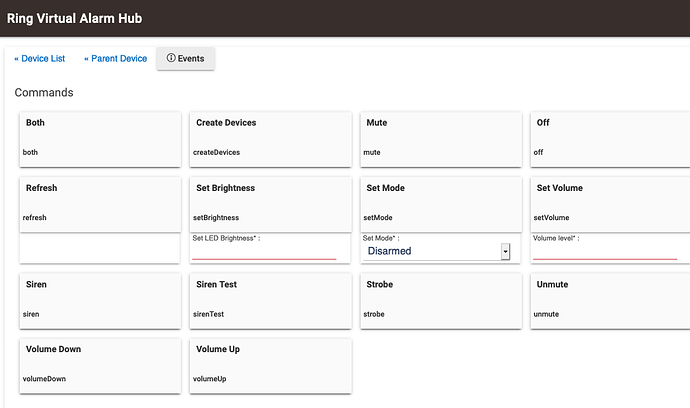Viewport: 690px width, 408px height.
Task: Open the Parent Device link
Action: (115, 59)
